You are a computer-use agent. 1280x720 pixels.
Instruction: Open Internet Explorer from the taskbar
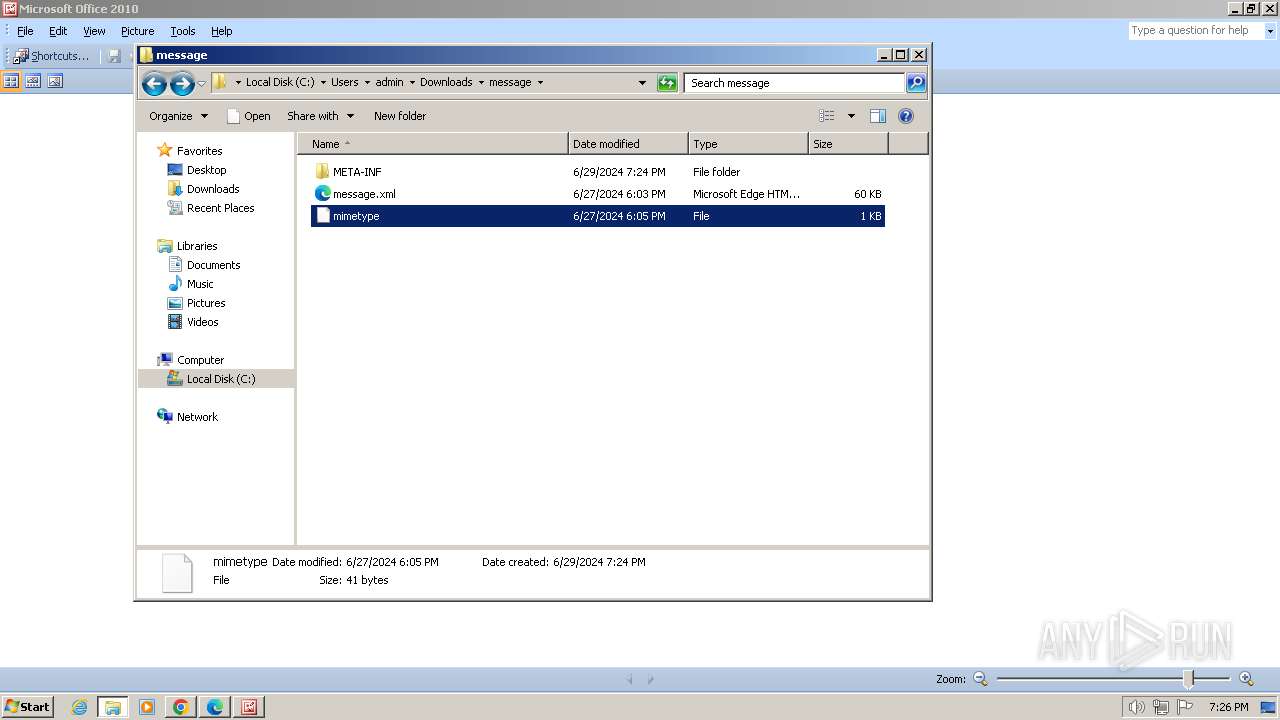tap(80, 707)
